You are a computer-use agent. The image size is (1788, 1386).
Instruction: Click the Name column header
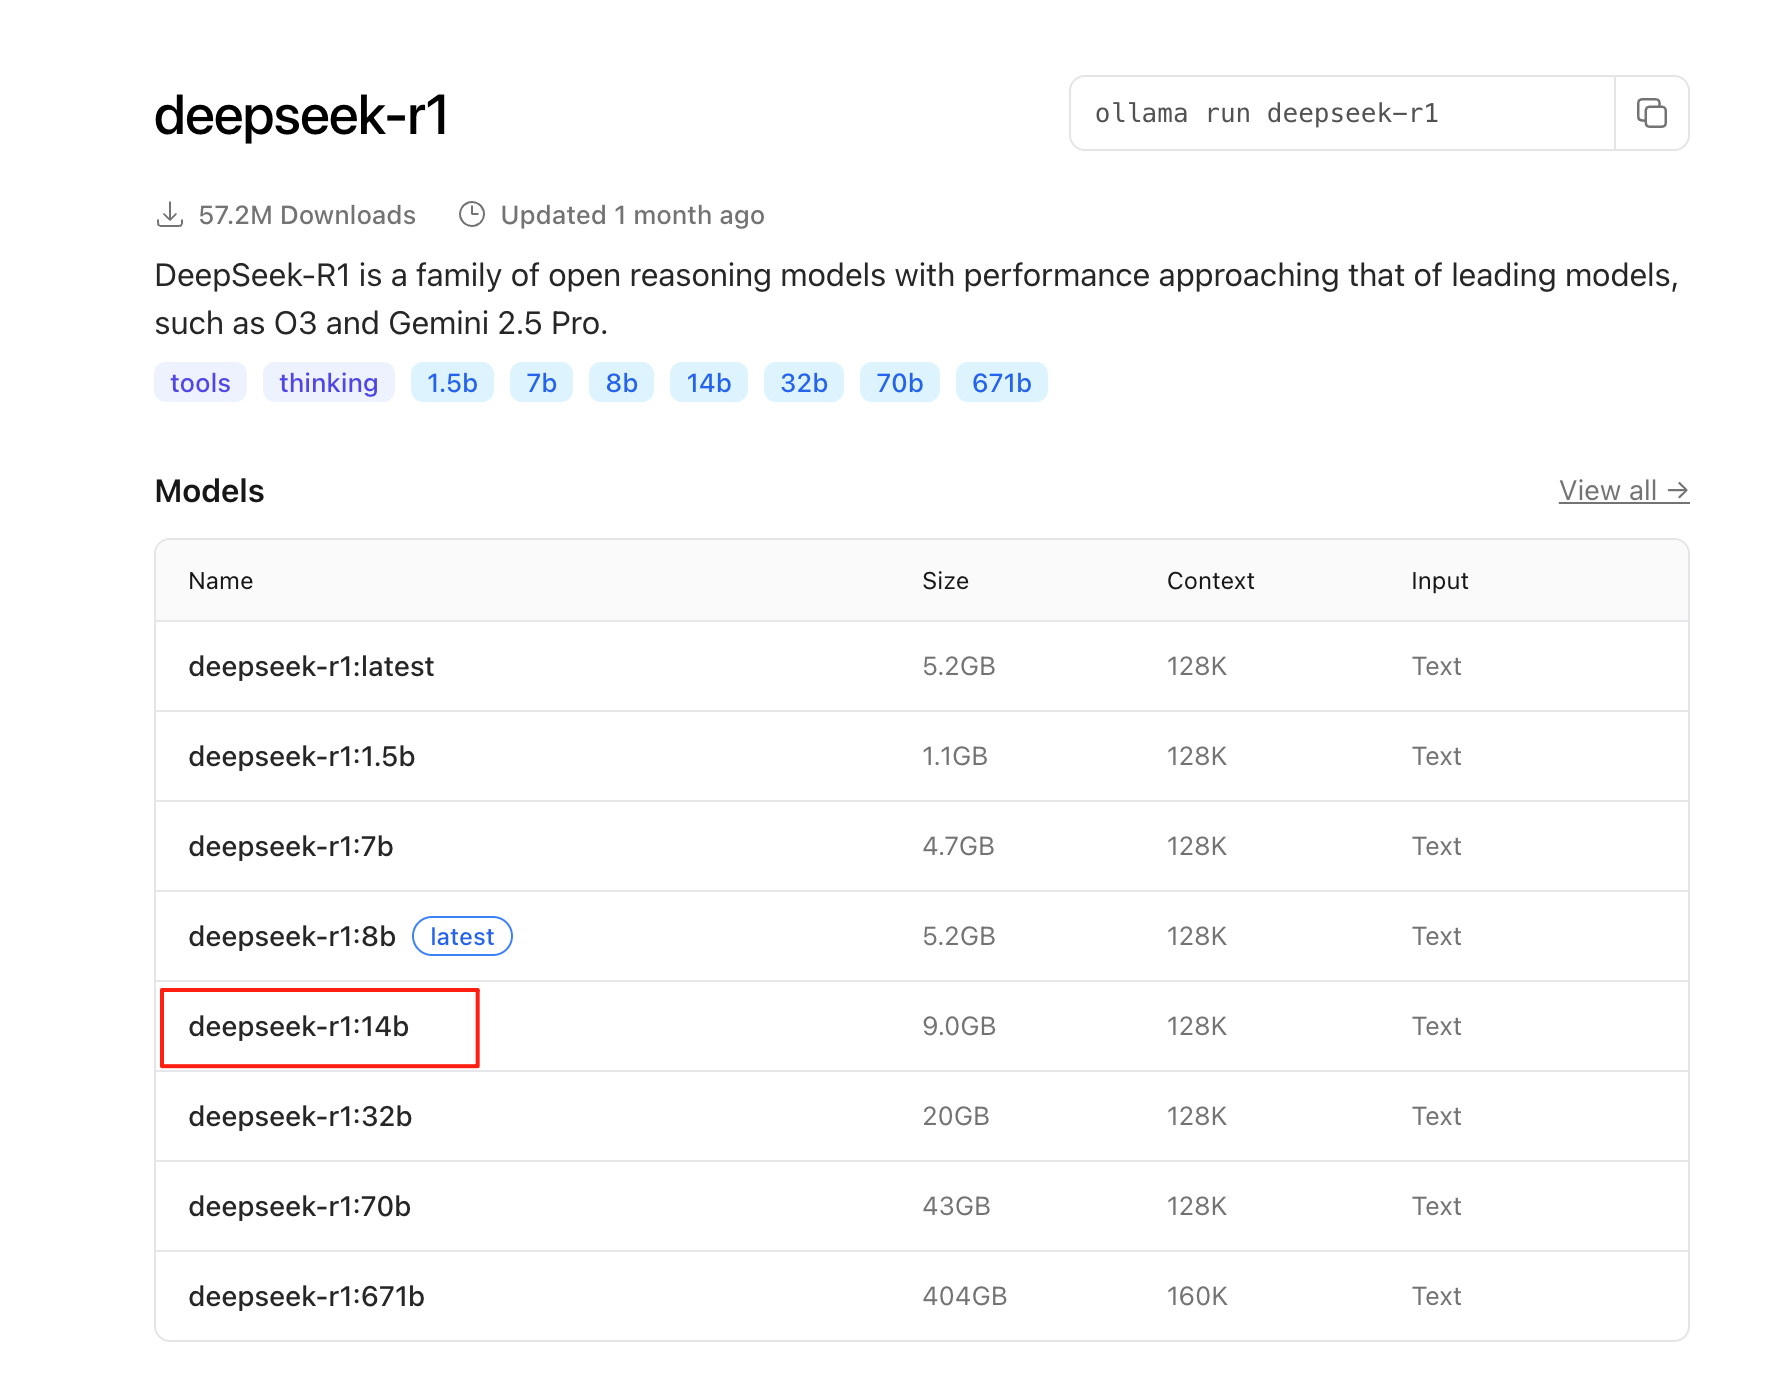point(220,581)
